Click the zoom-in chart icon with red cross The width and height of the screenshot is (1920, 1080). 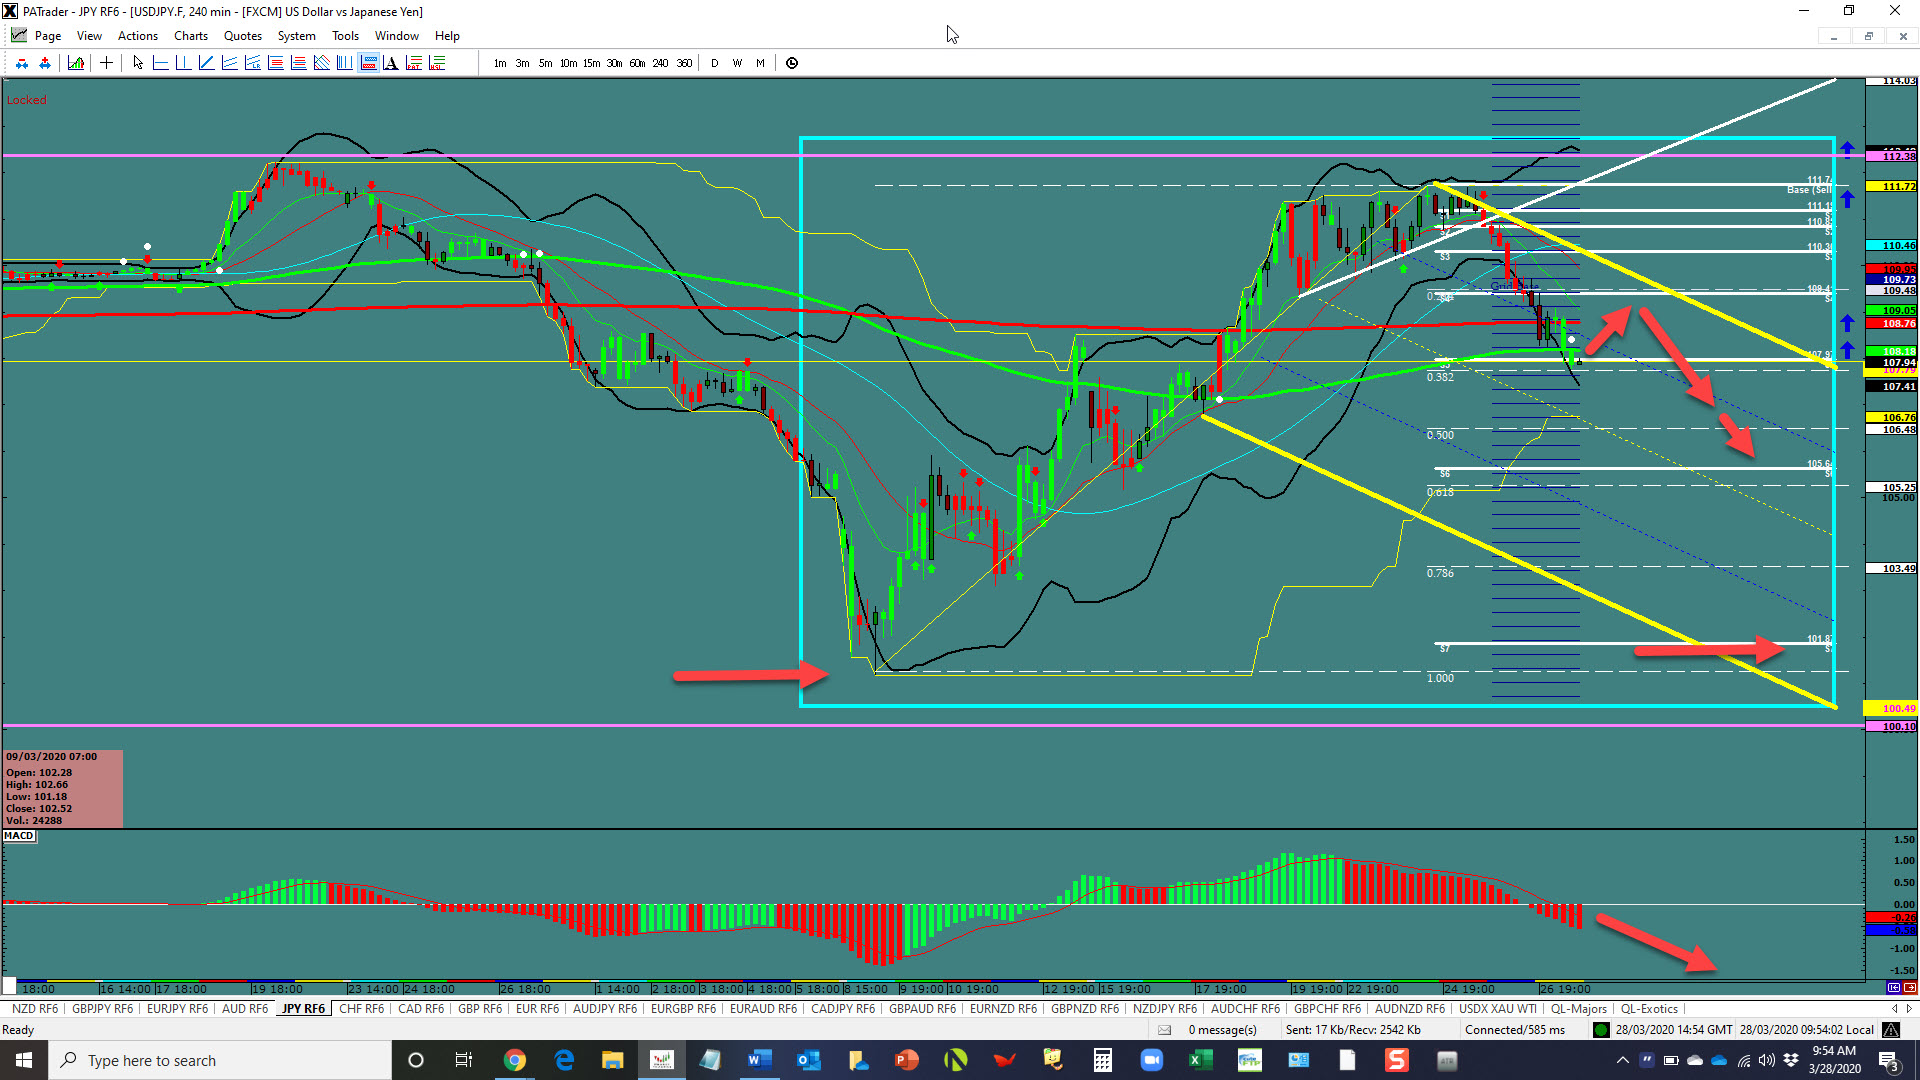pos(45,63)
